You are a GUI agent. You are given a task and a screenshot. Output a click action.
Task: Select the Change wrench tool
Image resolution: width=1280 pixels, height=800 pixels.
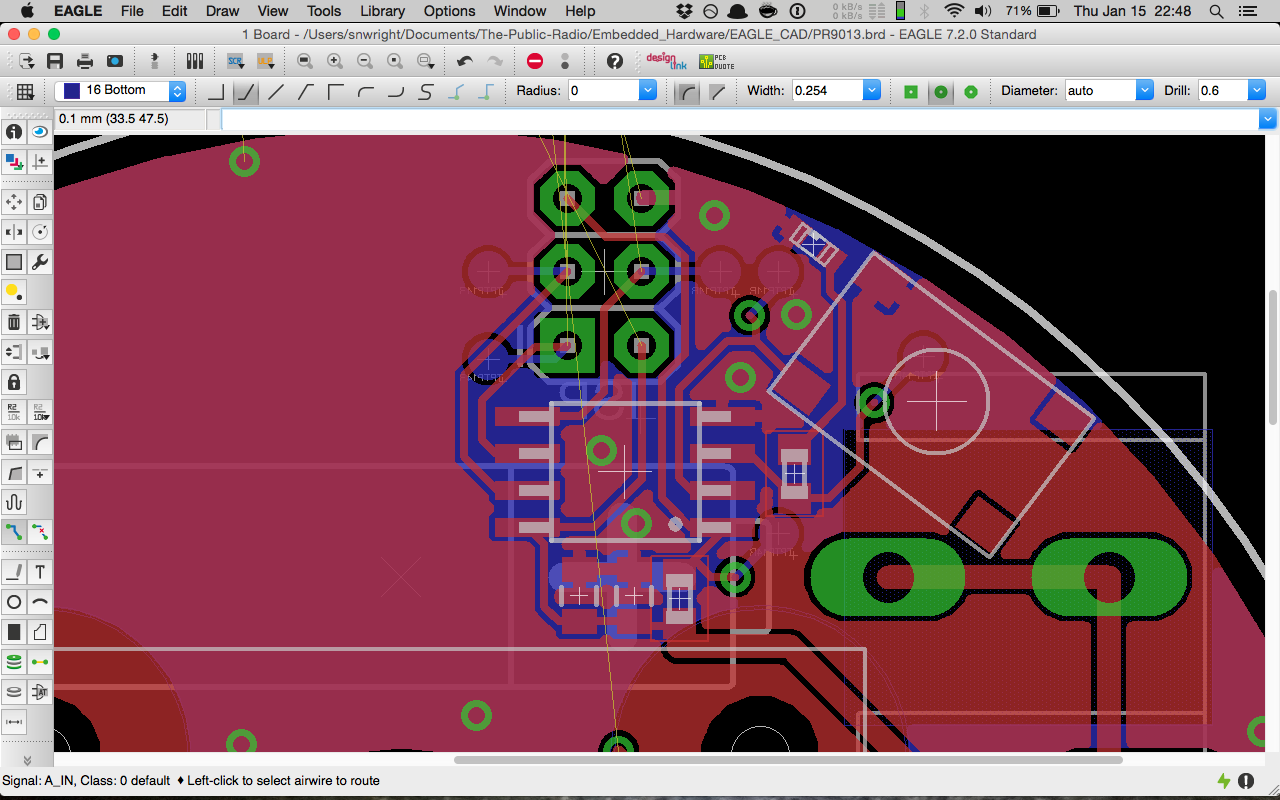[x=40, y=262]
